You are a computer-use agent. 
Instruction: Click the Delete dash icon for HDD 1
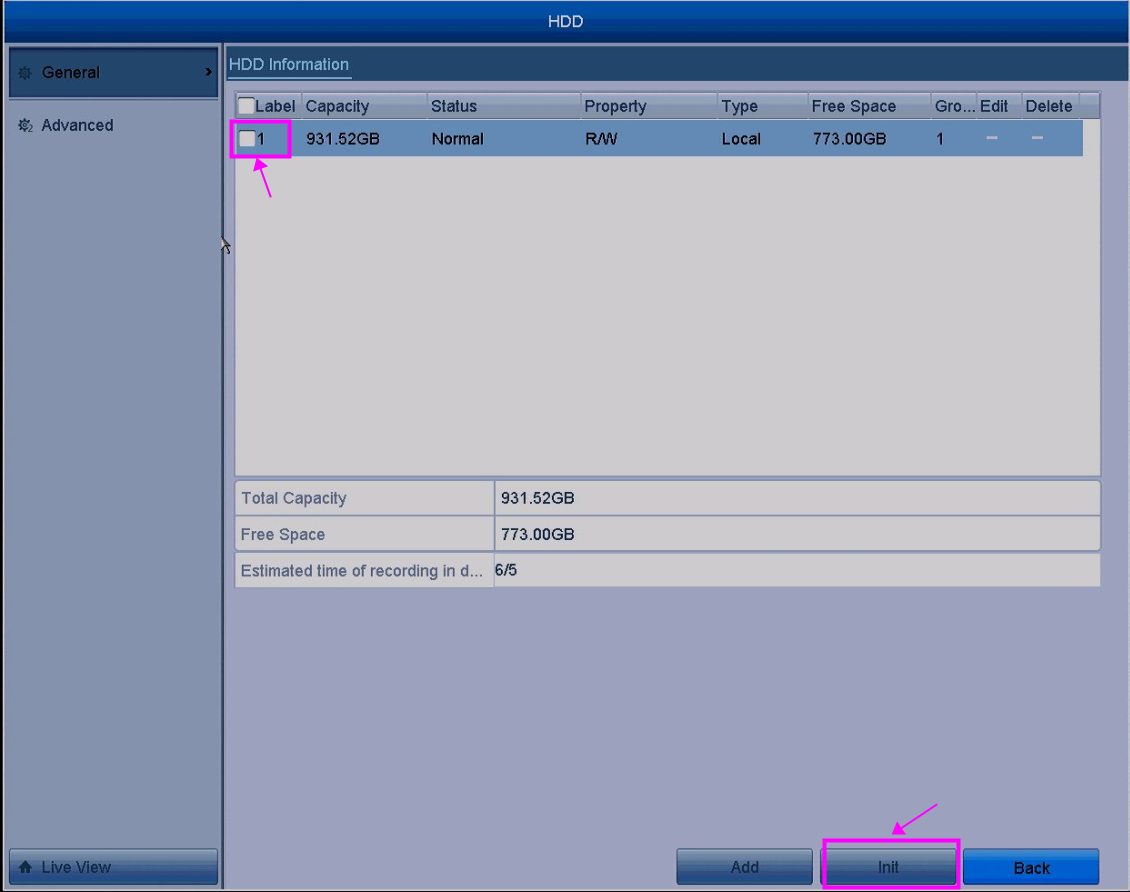pyautogui.click(x=1038, y=138)
